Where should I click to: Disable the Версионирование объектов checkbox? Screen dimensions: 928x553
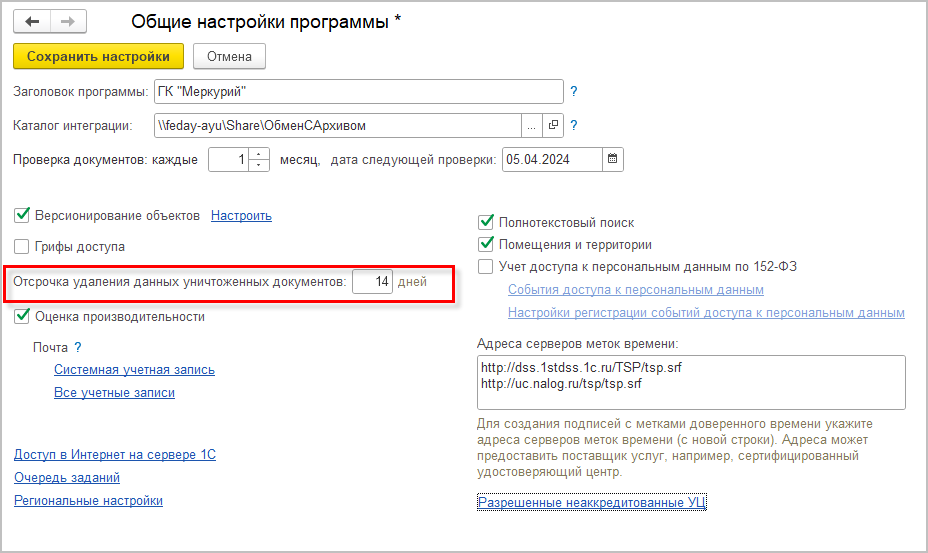point(22,216)
